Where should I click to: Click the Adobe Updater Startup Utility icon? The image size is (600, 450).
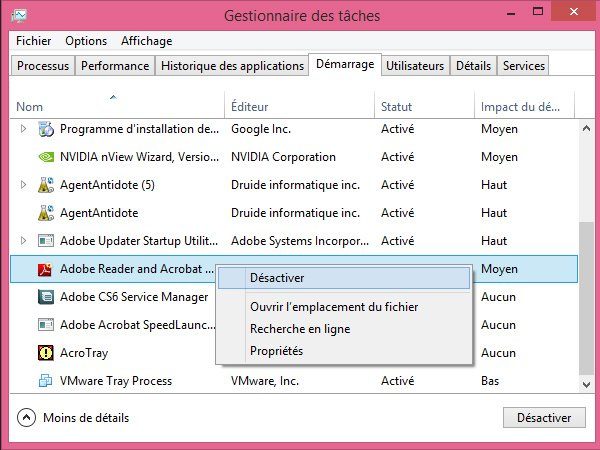coord(46,241)
